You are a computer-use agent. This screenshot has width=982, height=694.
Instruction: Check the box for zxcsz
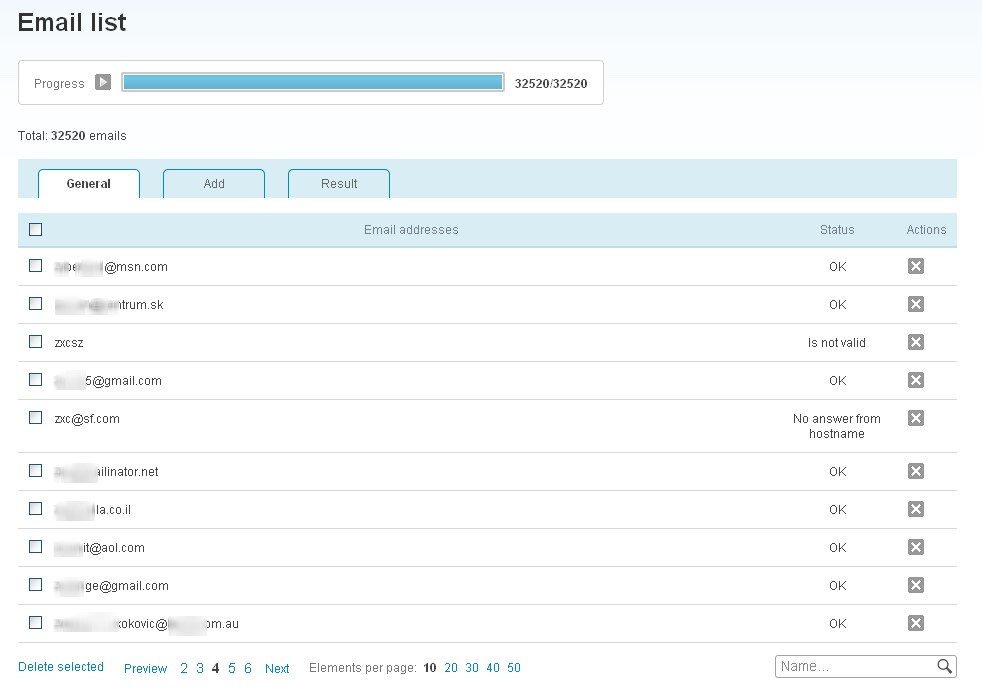(x=36, y=342)
